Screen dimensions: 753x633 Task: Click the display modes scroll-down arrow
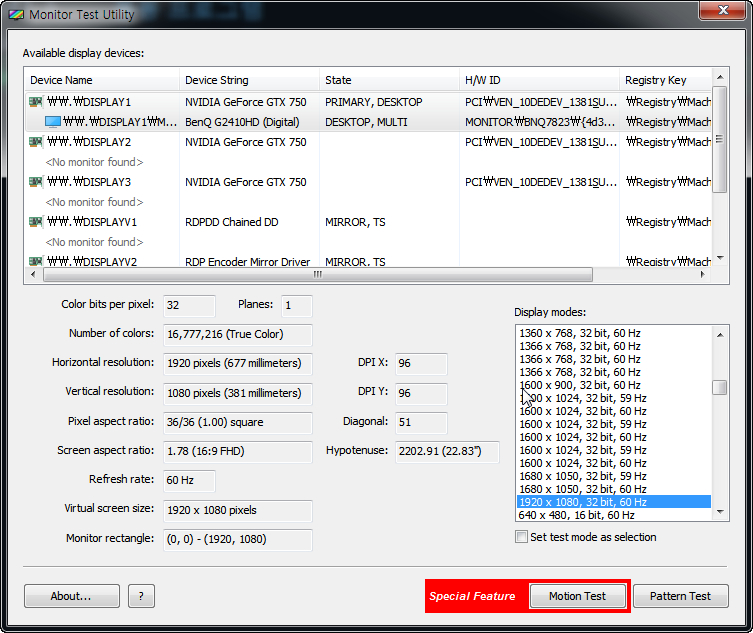[x=720, y=512]
